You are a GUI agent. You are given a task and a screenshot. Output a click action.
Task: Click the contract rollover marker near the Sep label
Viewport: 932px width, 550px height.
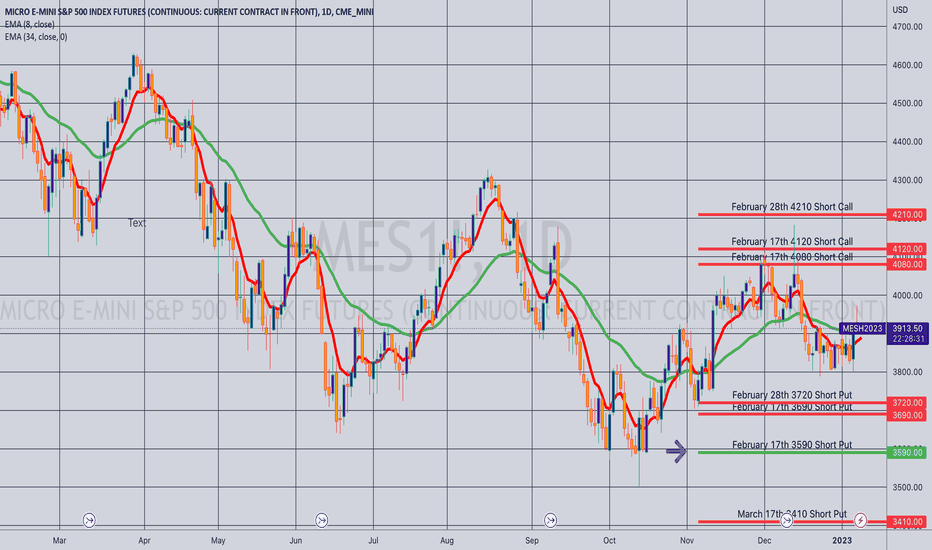(x=550, y=521)
